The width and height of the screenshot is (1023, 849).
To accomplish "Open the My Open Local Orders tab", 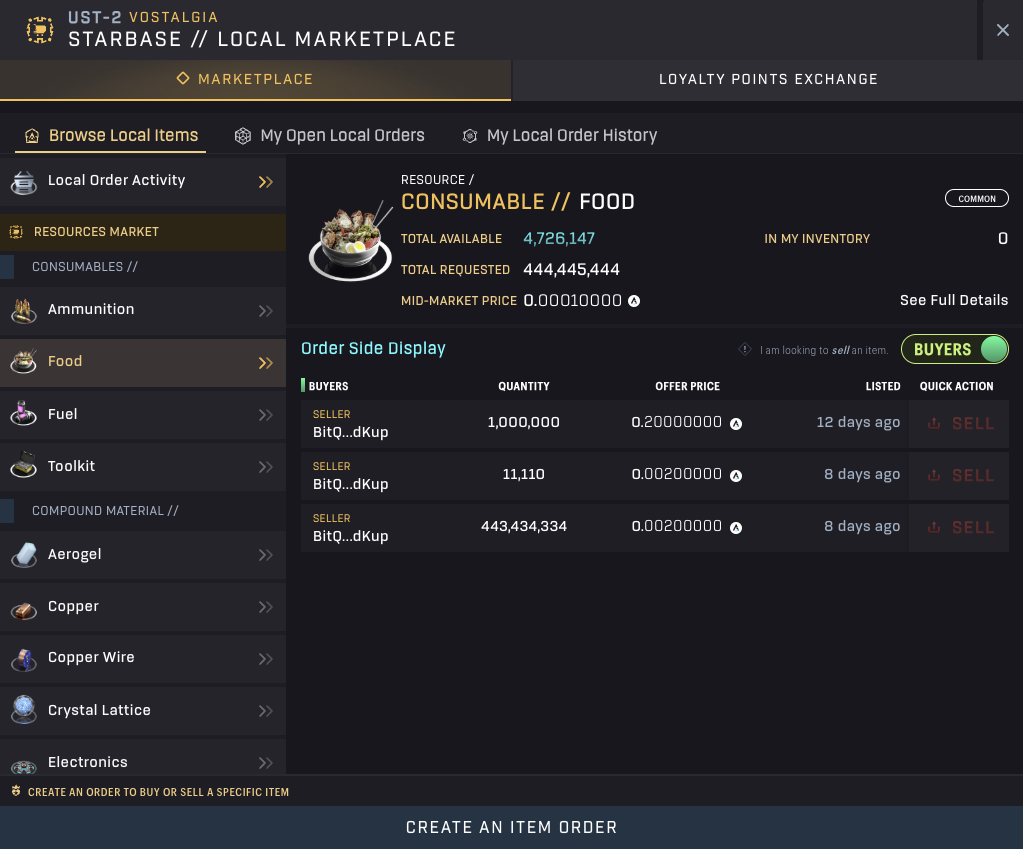I will [x=329, y=135].
